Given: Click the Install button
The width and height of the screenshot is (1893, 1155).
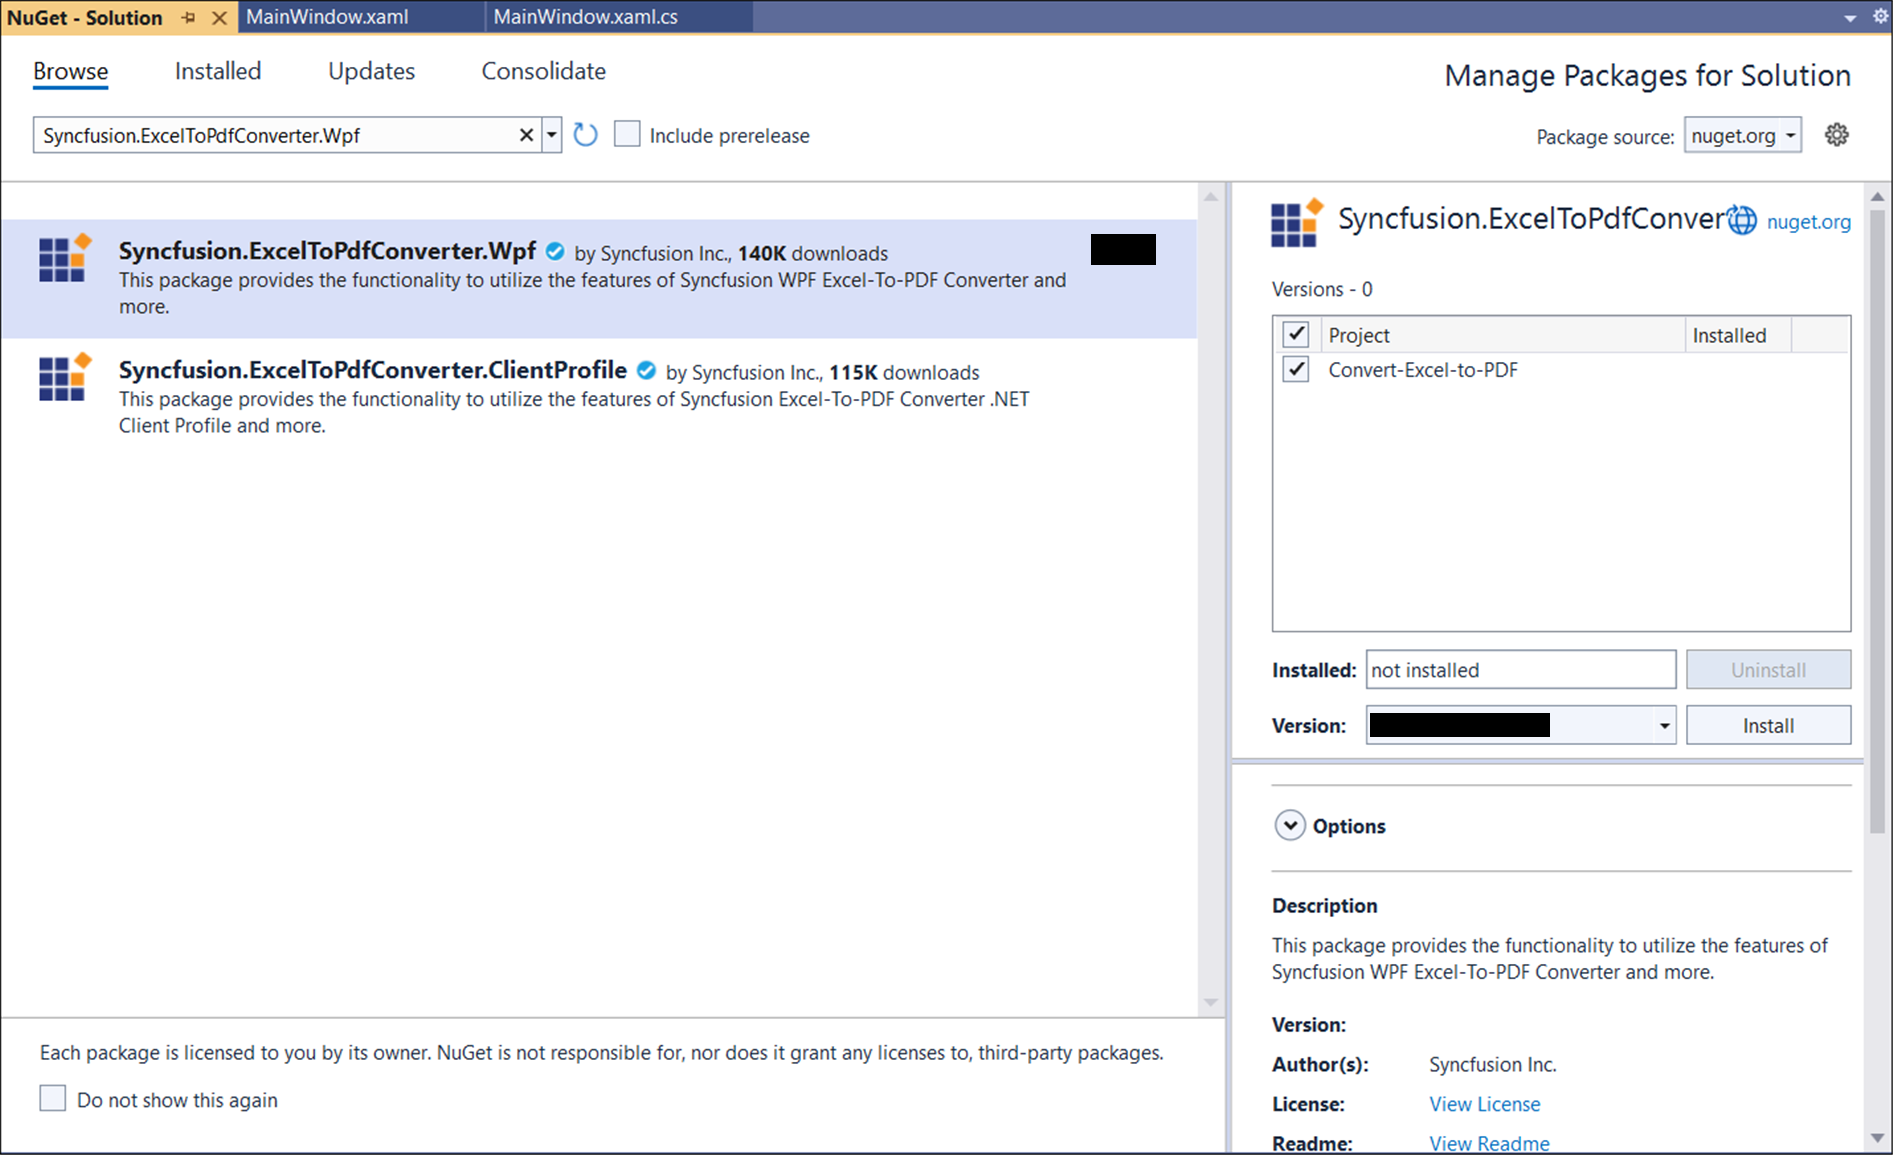Looking at the screenshot, I should point(1768,726).
